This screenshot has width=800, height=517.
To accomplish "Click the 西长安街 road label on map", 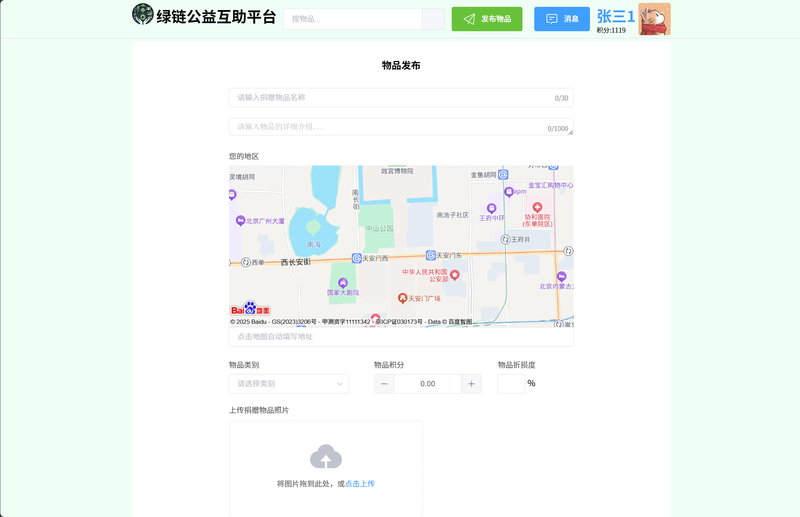I will (296, 262).
